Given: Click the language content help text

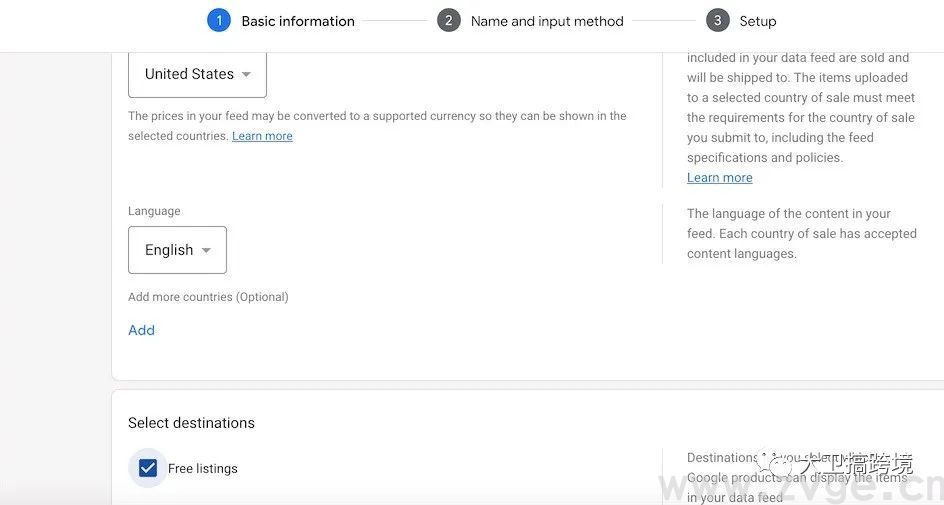Looking at the screenshot, I should coord(801,233).
